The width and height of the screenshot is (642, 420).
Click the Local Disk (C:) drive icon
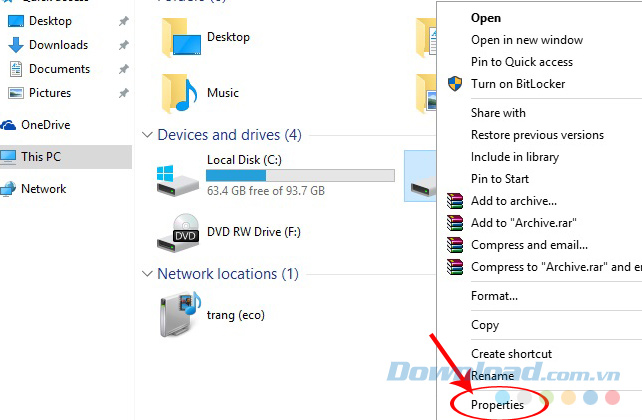pos(178,181)
